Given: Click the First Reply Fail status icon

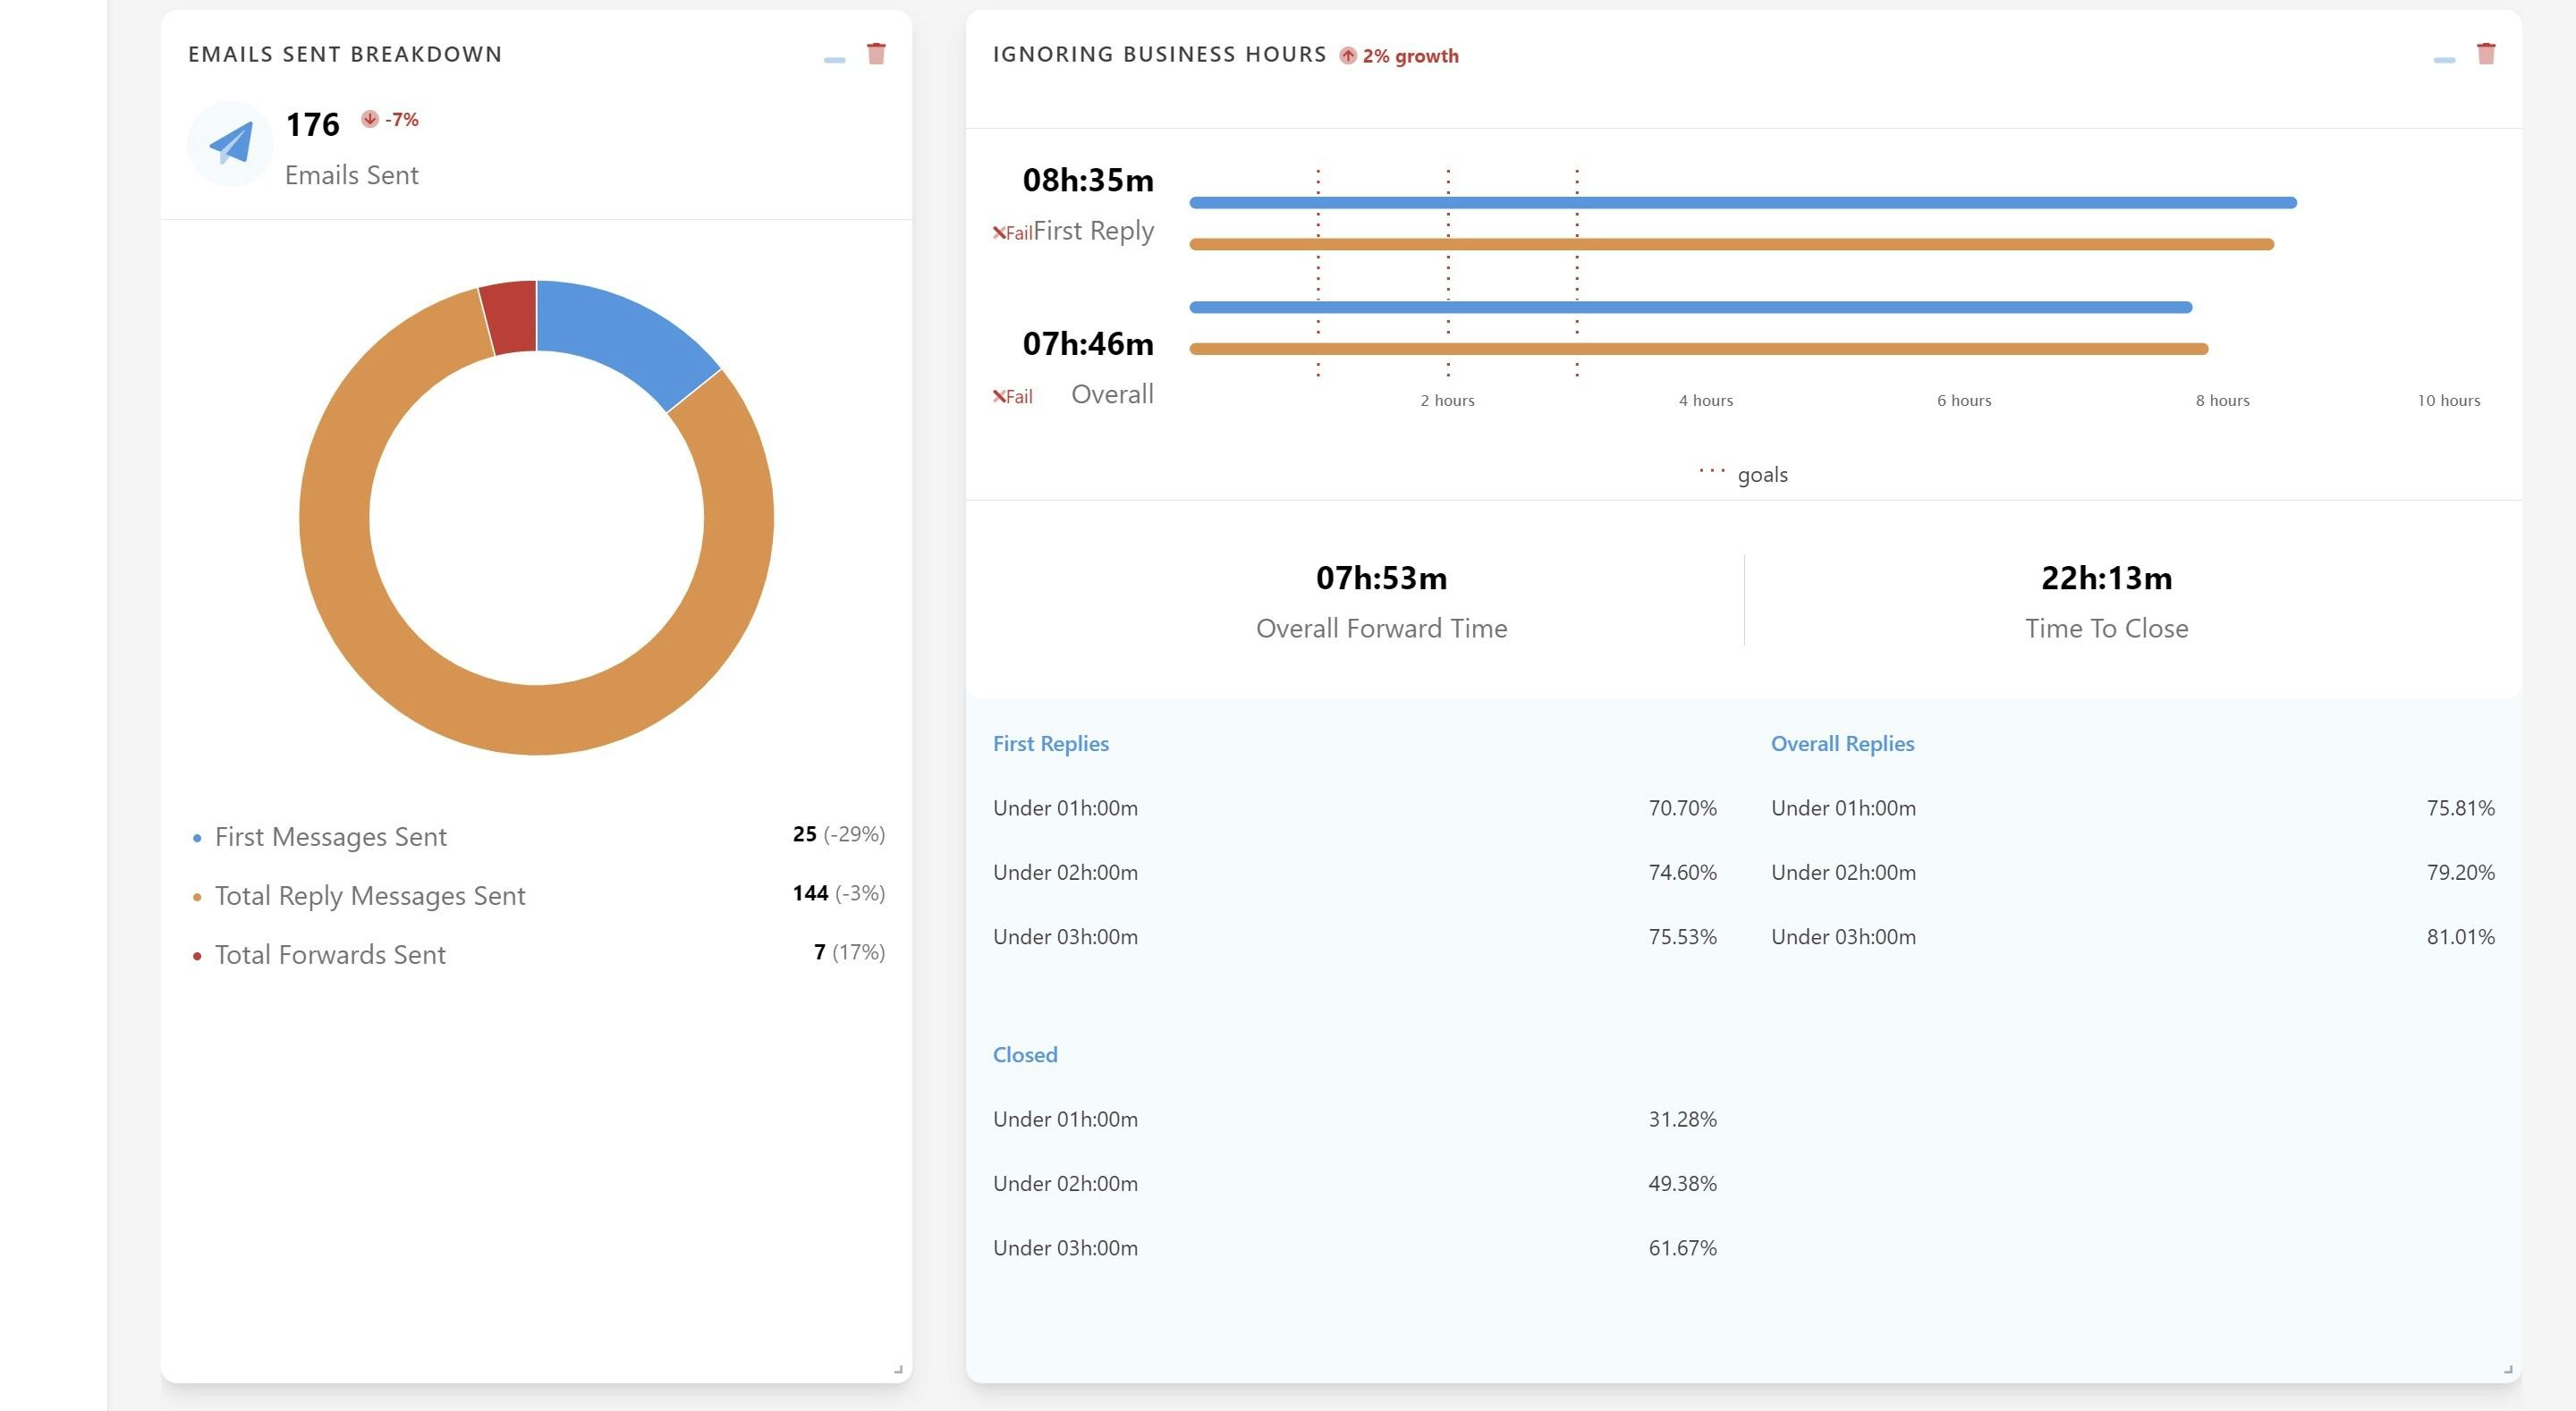Looking at the screenshot, I should (x=1000, y=233).
